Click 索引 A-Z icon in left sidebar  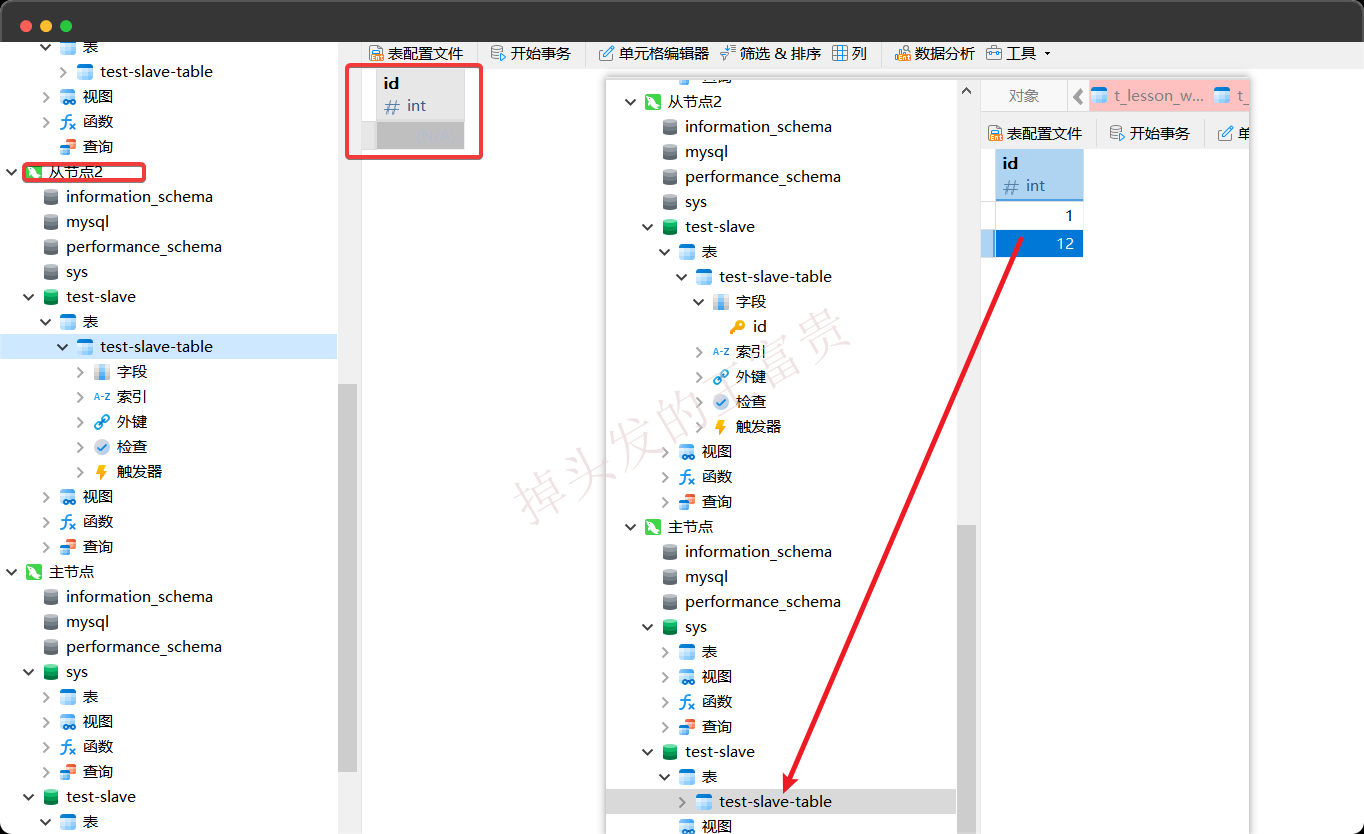coord(102,397)
